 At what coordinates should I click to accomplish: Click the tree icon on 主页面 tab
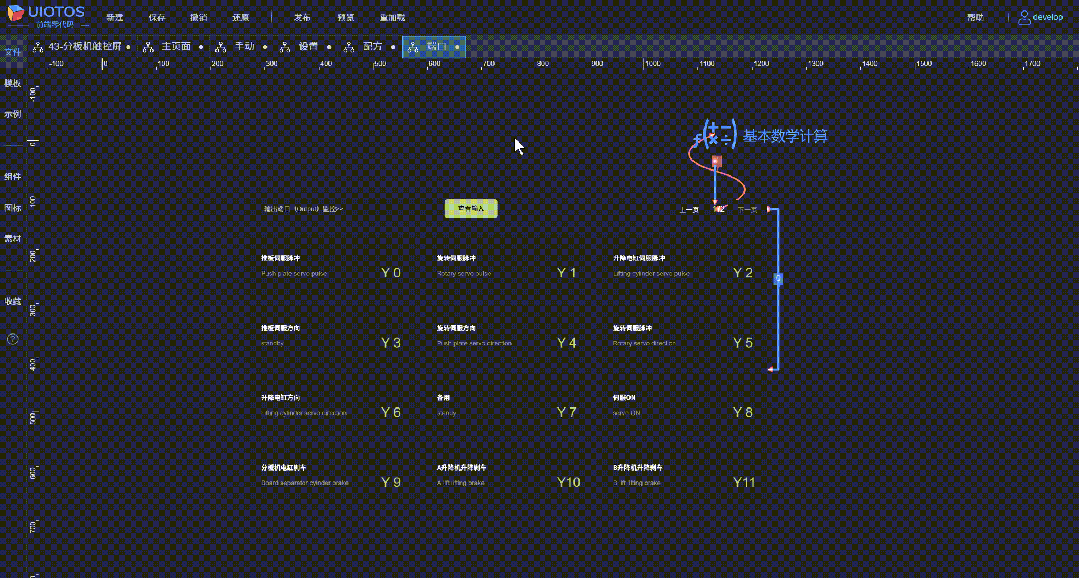coord(149,47)
